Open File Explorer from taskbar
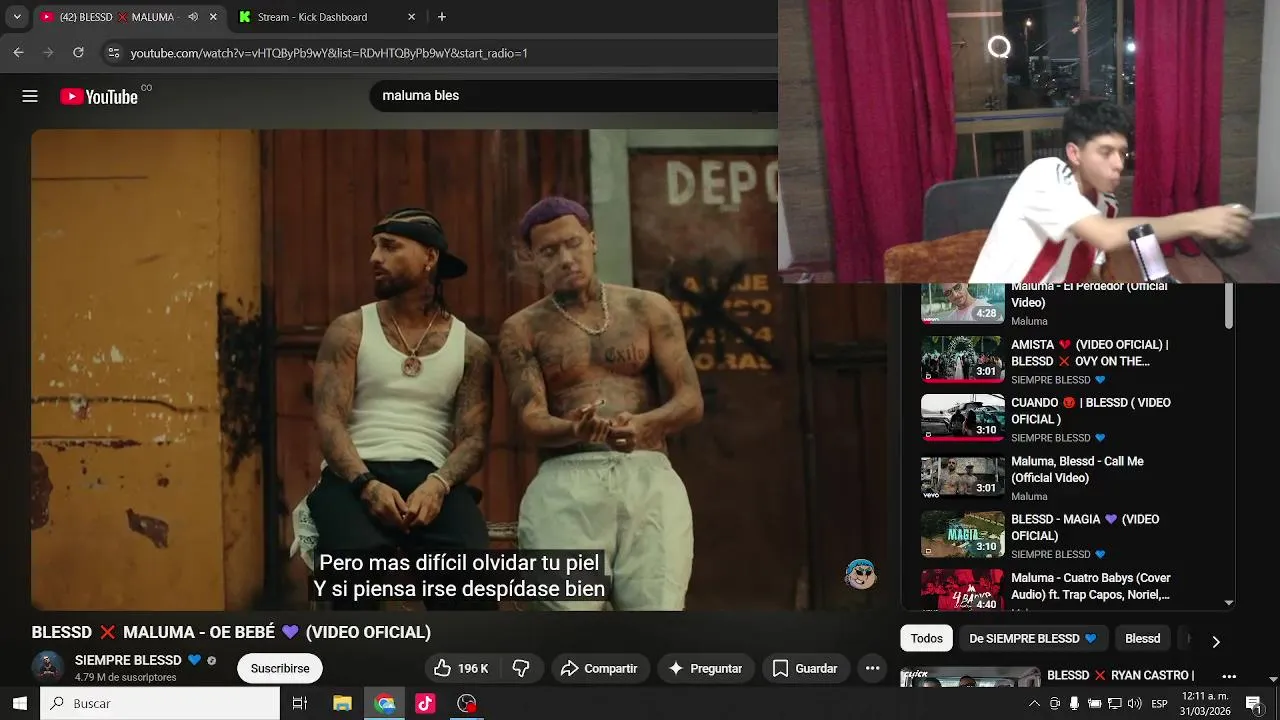The width and height of the screenshot is (1280, 720). pyautogui.click(x=342, y=703)
